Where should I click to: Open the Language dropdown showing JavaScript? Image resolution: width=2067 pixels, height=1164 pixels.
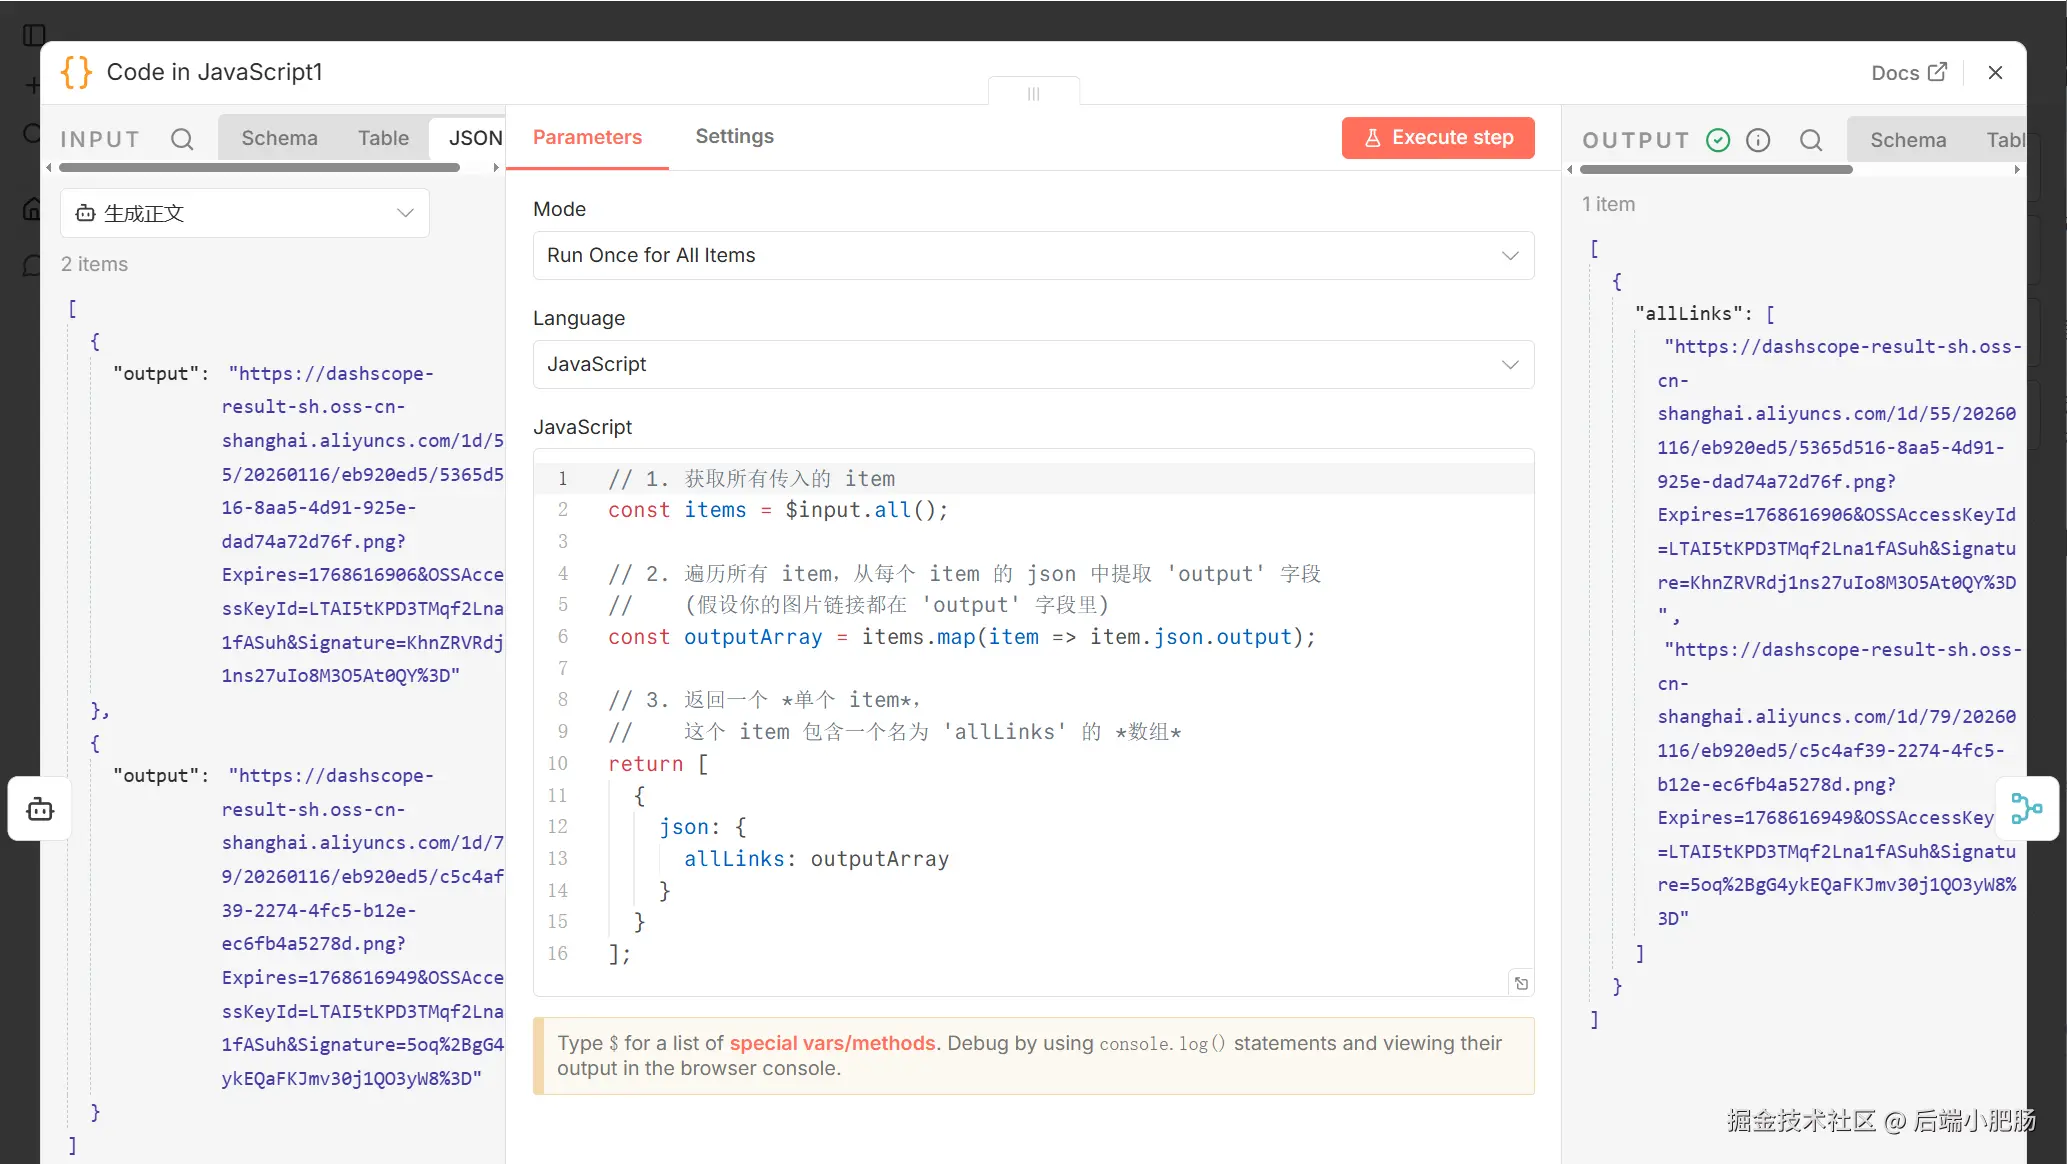[1033, 364]
